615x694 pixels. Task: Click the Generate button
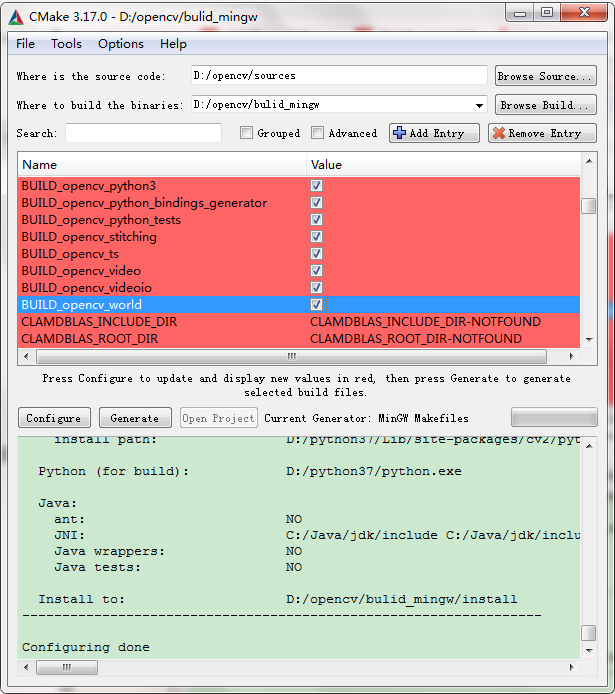tap(135, 418)
